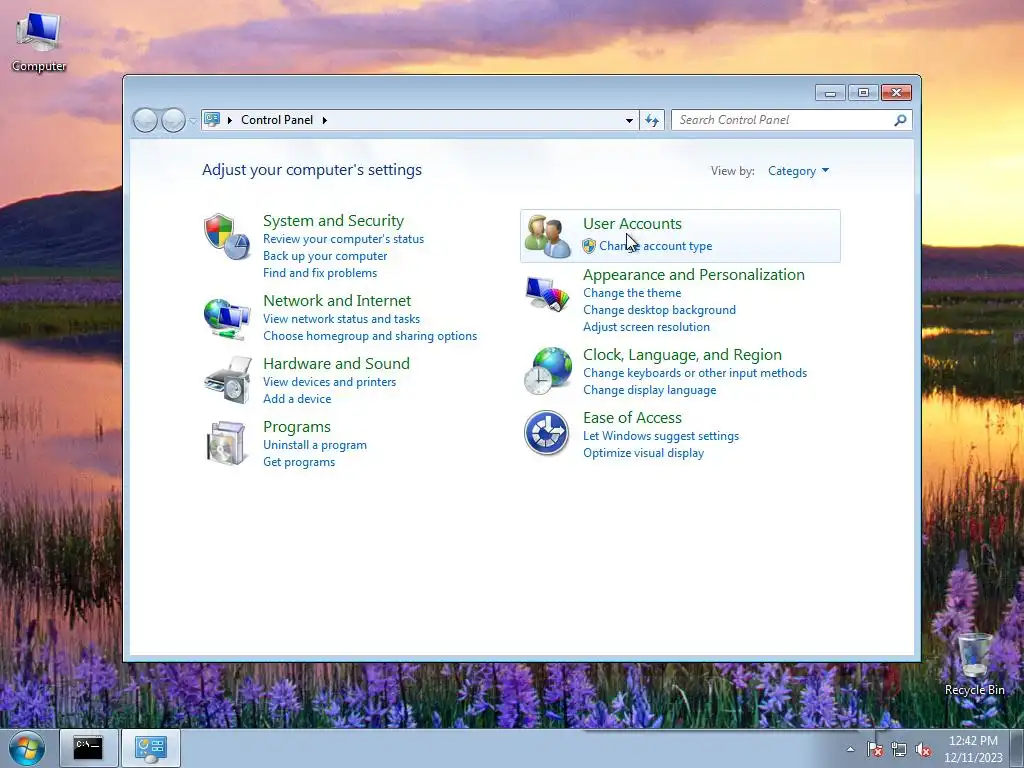Click the Back navigation arrow button

[x=145, y=120]
